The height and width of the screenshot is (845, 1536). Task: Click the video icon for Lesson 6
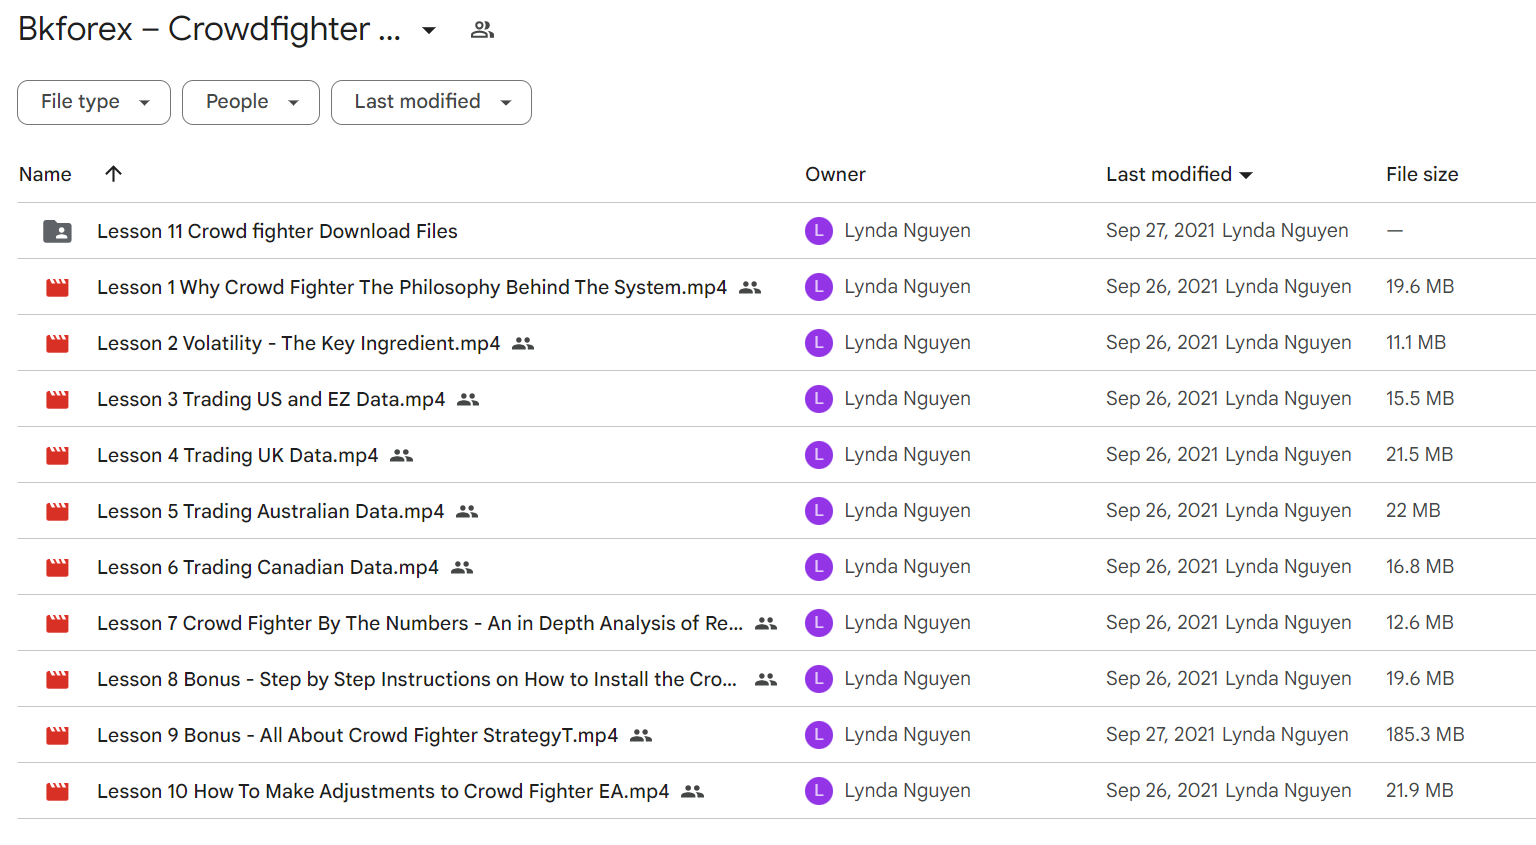[57, 567]
